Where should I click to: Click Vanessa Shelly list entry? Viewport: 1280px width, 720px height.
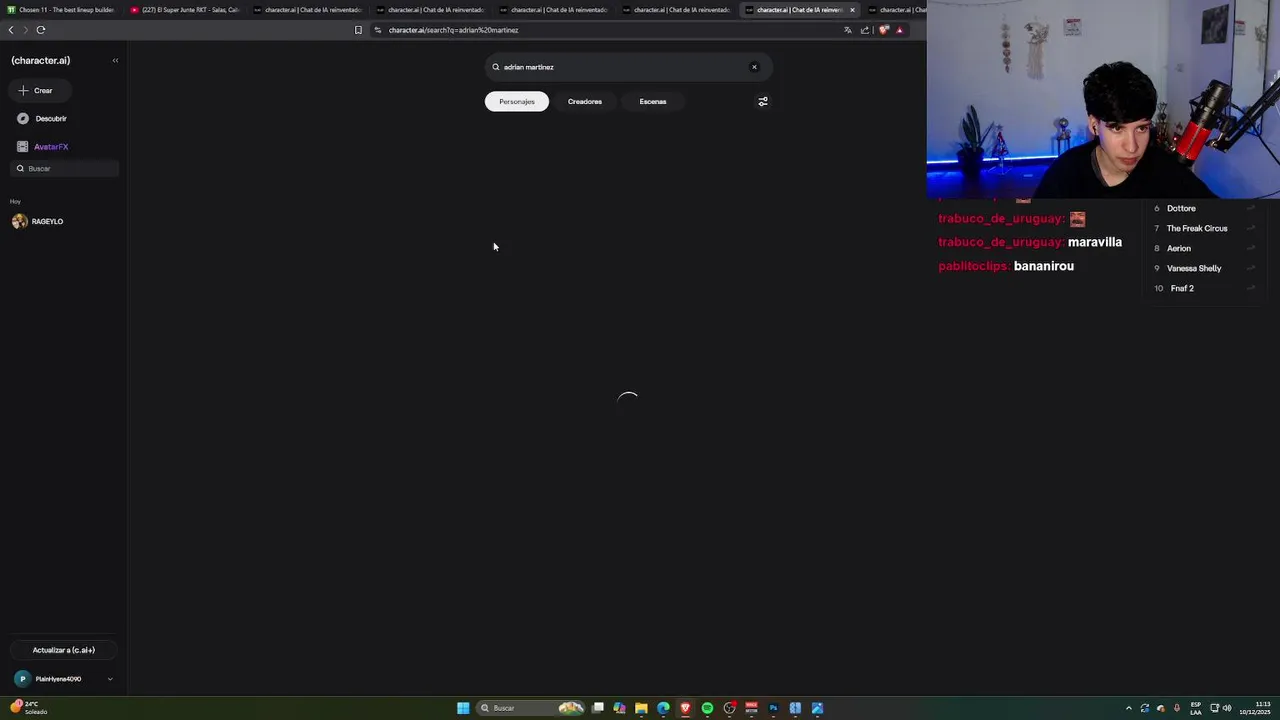pyautogui.click(x=1194, y=268)
